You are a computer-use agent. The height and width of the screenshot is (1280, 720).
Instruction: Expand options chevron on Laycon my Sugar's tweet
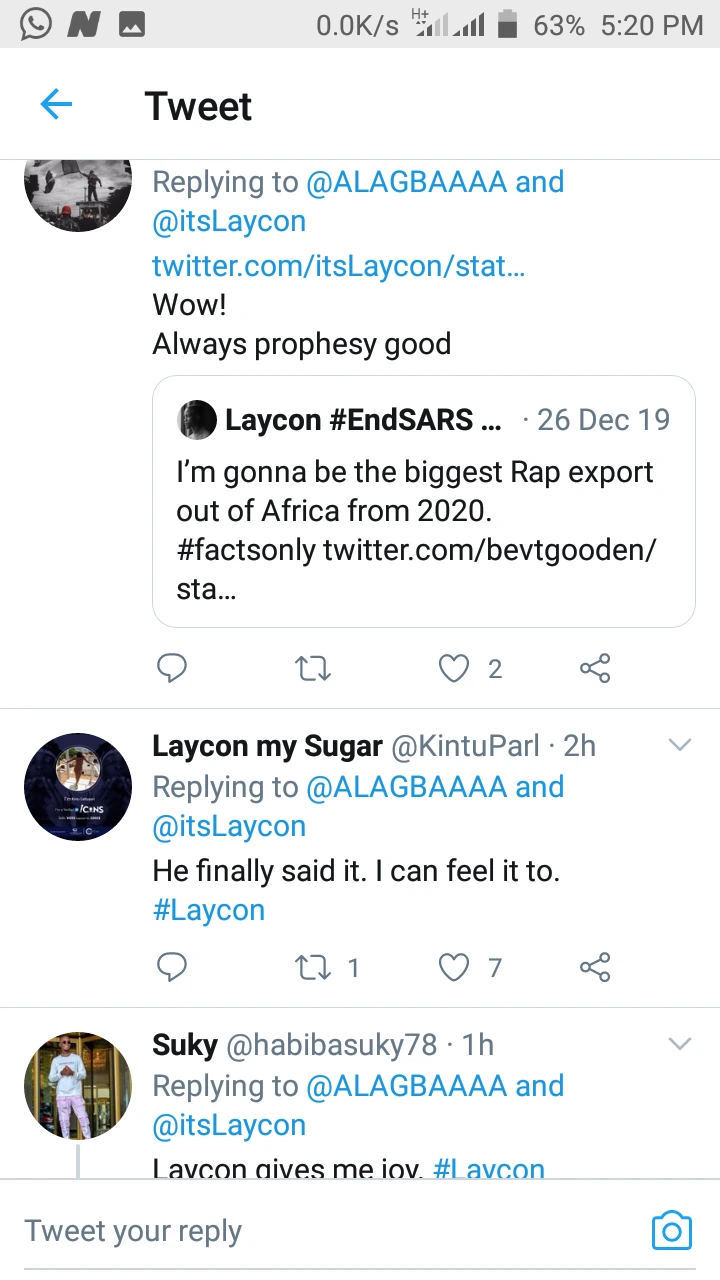pyautogui.click(x=679, y=745)
